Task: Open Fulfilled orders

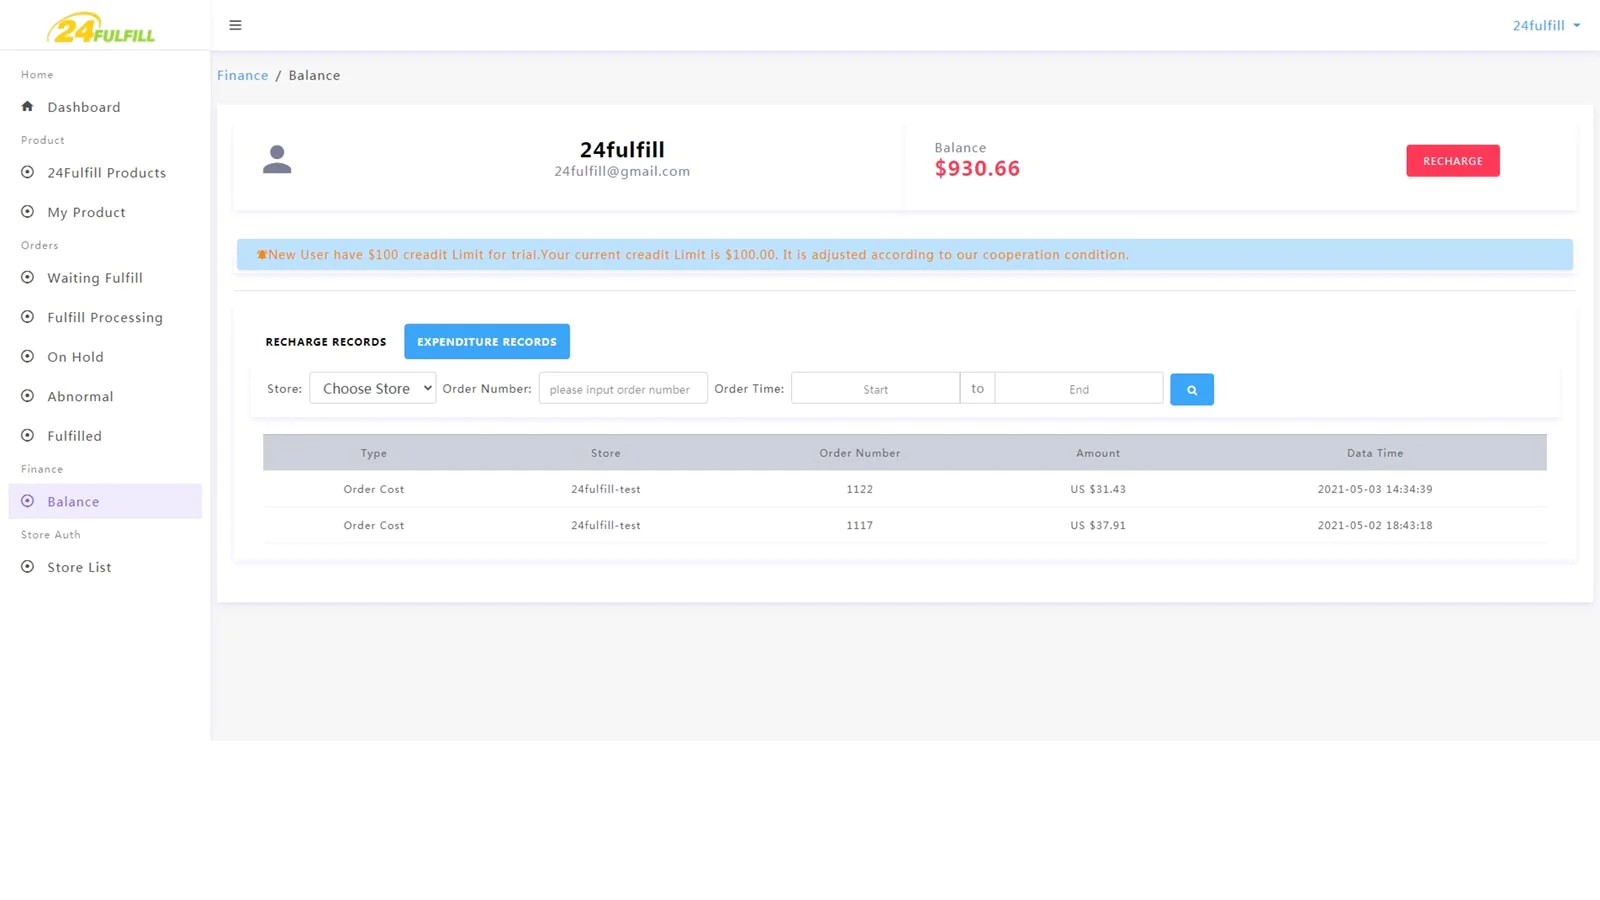Action: tap(74, 436)
